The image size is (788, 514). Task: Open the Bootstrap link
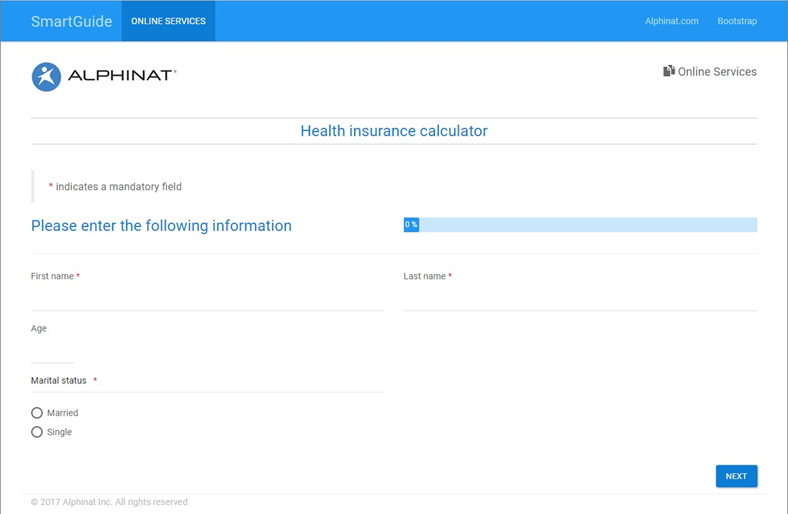[737, 21]
